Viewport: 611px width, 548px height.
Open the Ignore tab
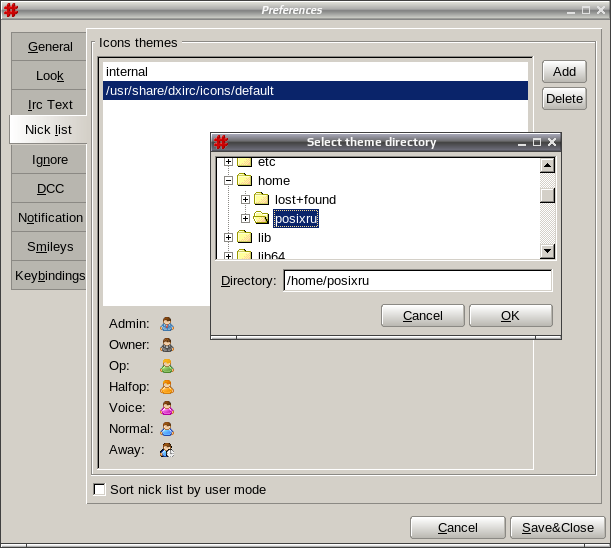49,159
